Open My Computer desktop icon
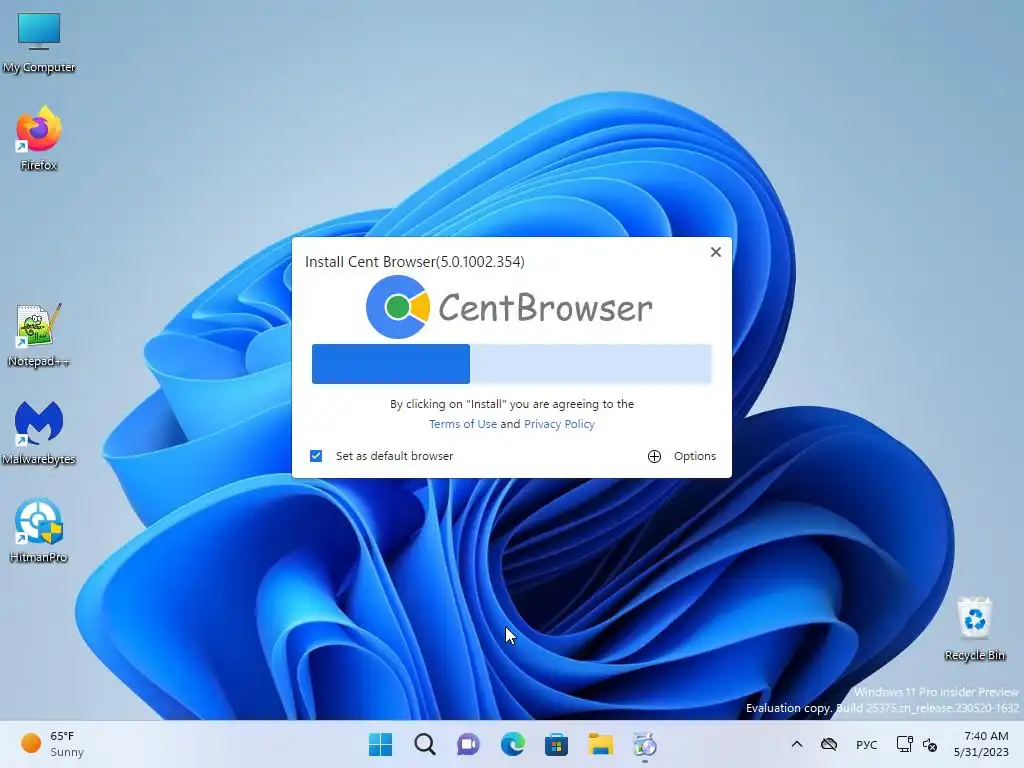1024x768 pixels. pos(39,42)
